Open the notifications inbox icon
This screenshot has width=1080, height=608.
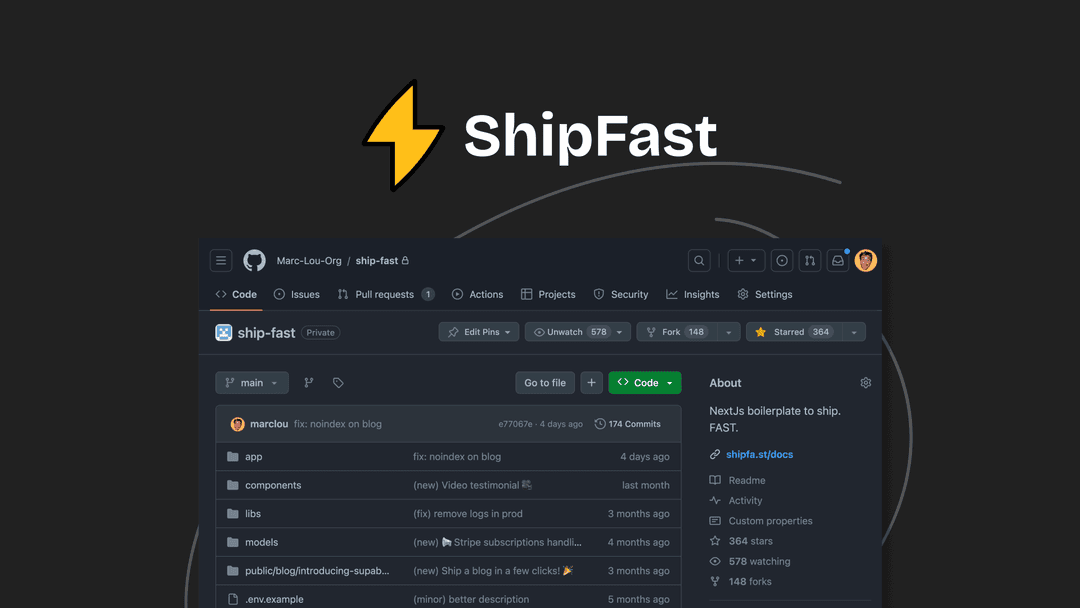[838, 261]
